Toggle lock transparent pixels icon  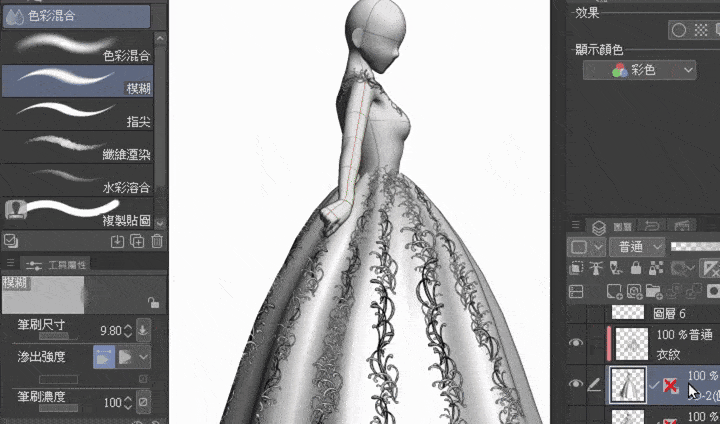click(655, 268)
